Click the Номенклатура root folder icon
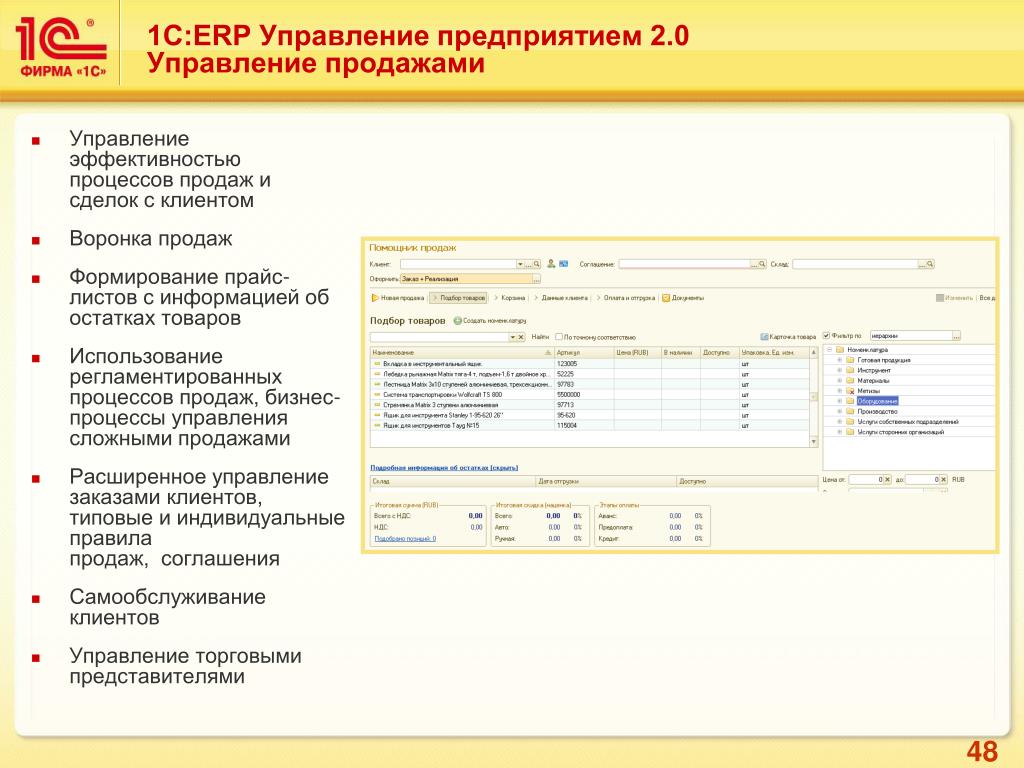Image resolution: width=1024 pixels, height=768 pixels. pyautogui.click(x=840, y=349)
